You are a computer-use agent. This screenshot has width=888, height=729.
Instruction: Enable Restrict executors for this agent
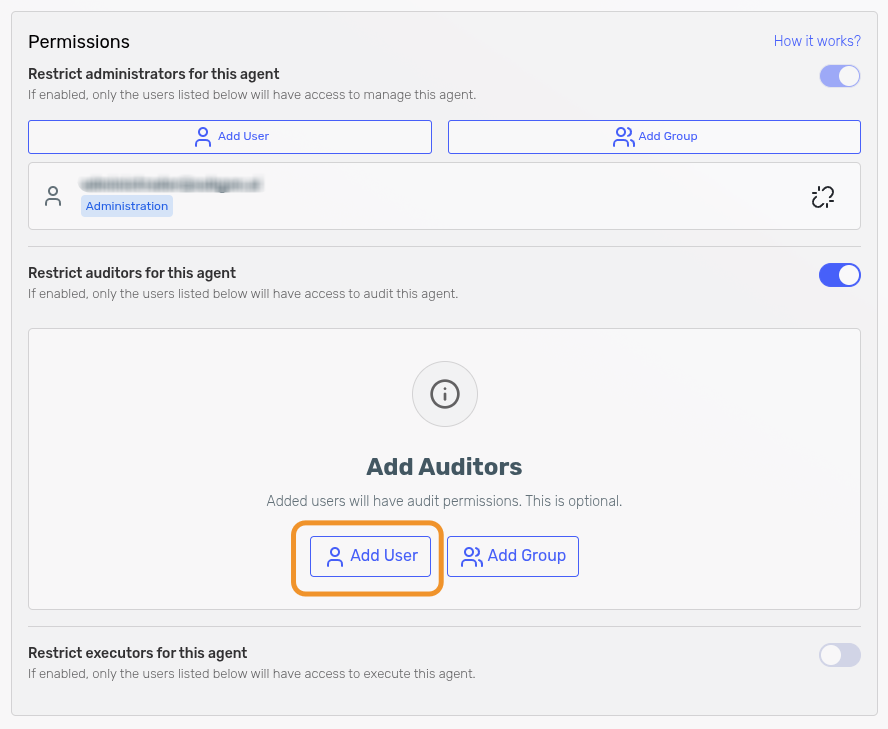click(x=839, y=655)
